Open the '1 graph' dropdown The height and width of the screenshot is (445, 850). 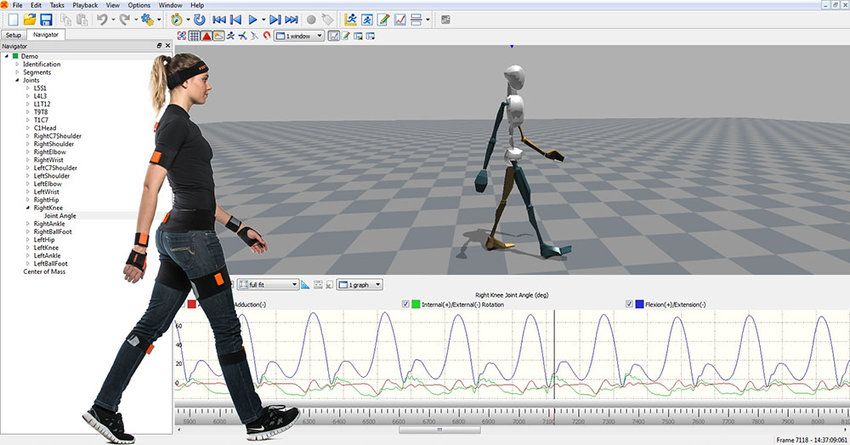coord(359,285)
